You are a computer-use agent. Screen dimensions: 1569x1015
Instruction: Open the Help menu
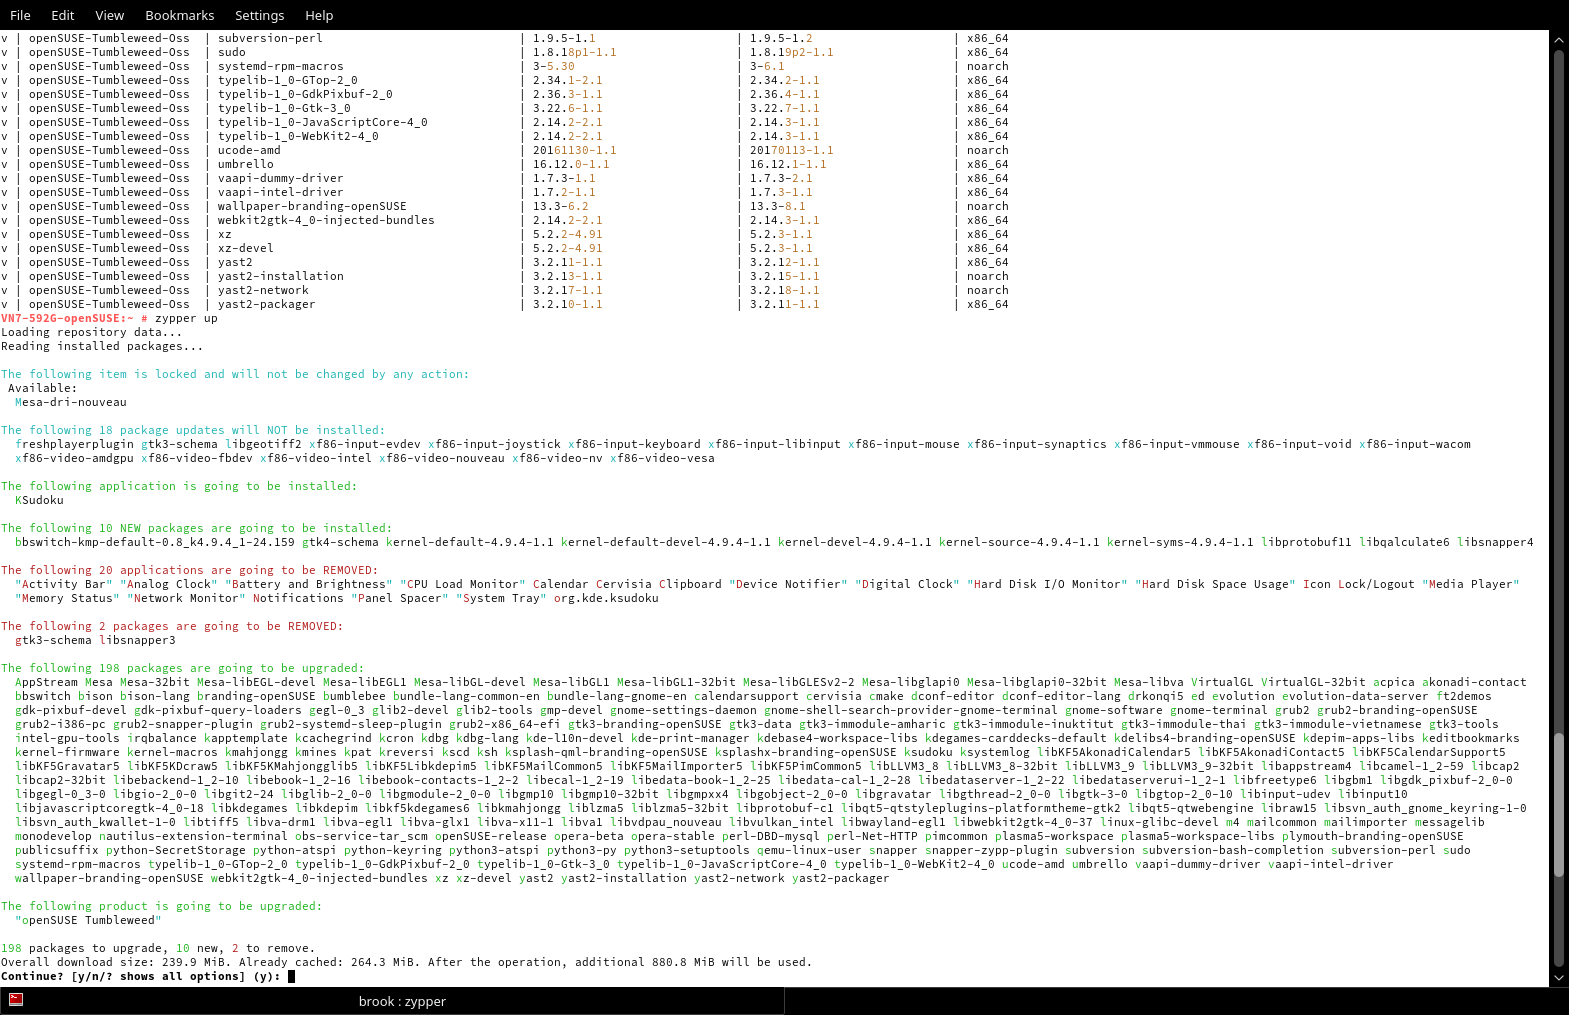[x=319, y=15]
